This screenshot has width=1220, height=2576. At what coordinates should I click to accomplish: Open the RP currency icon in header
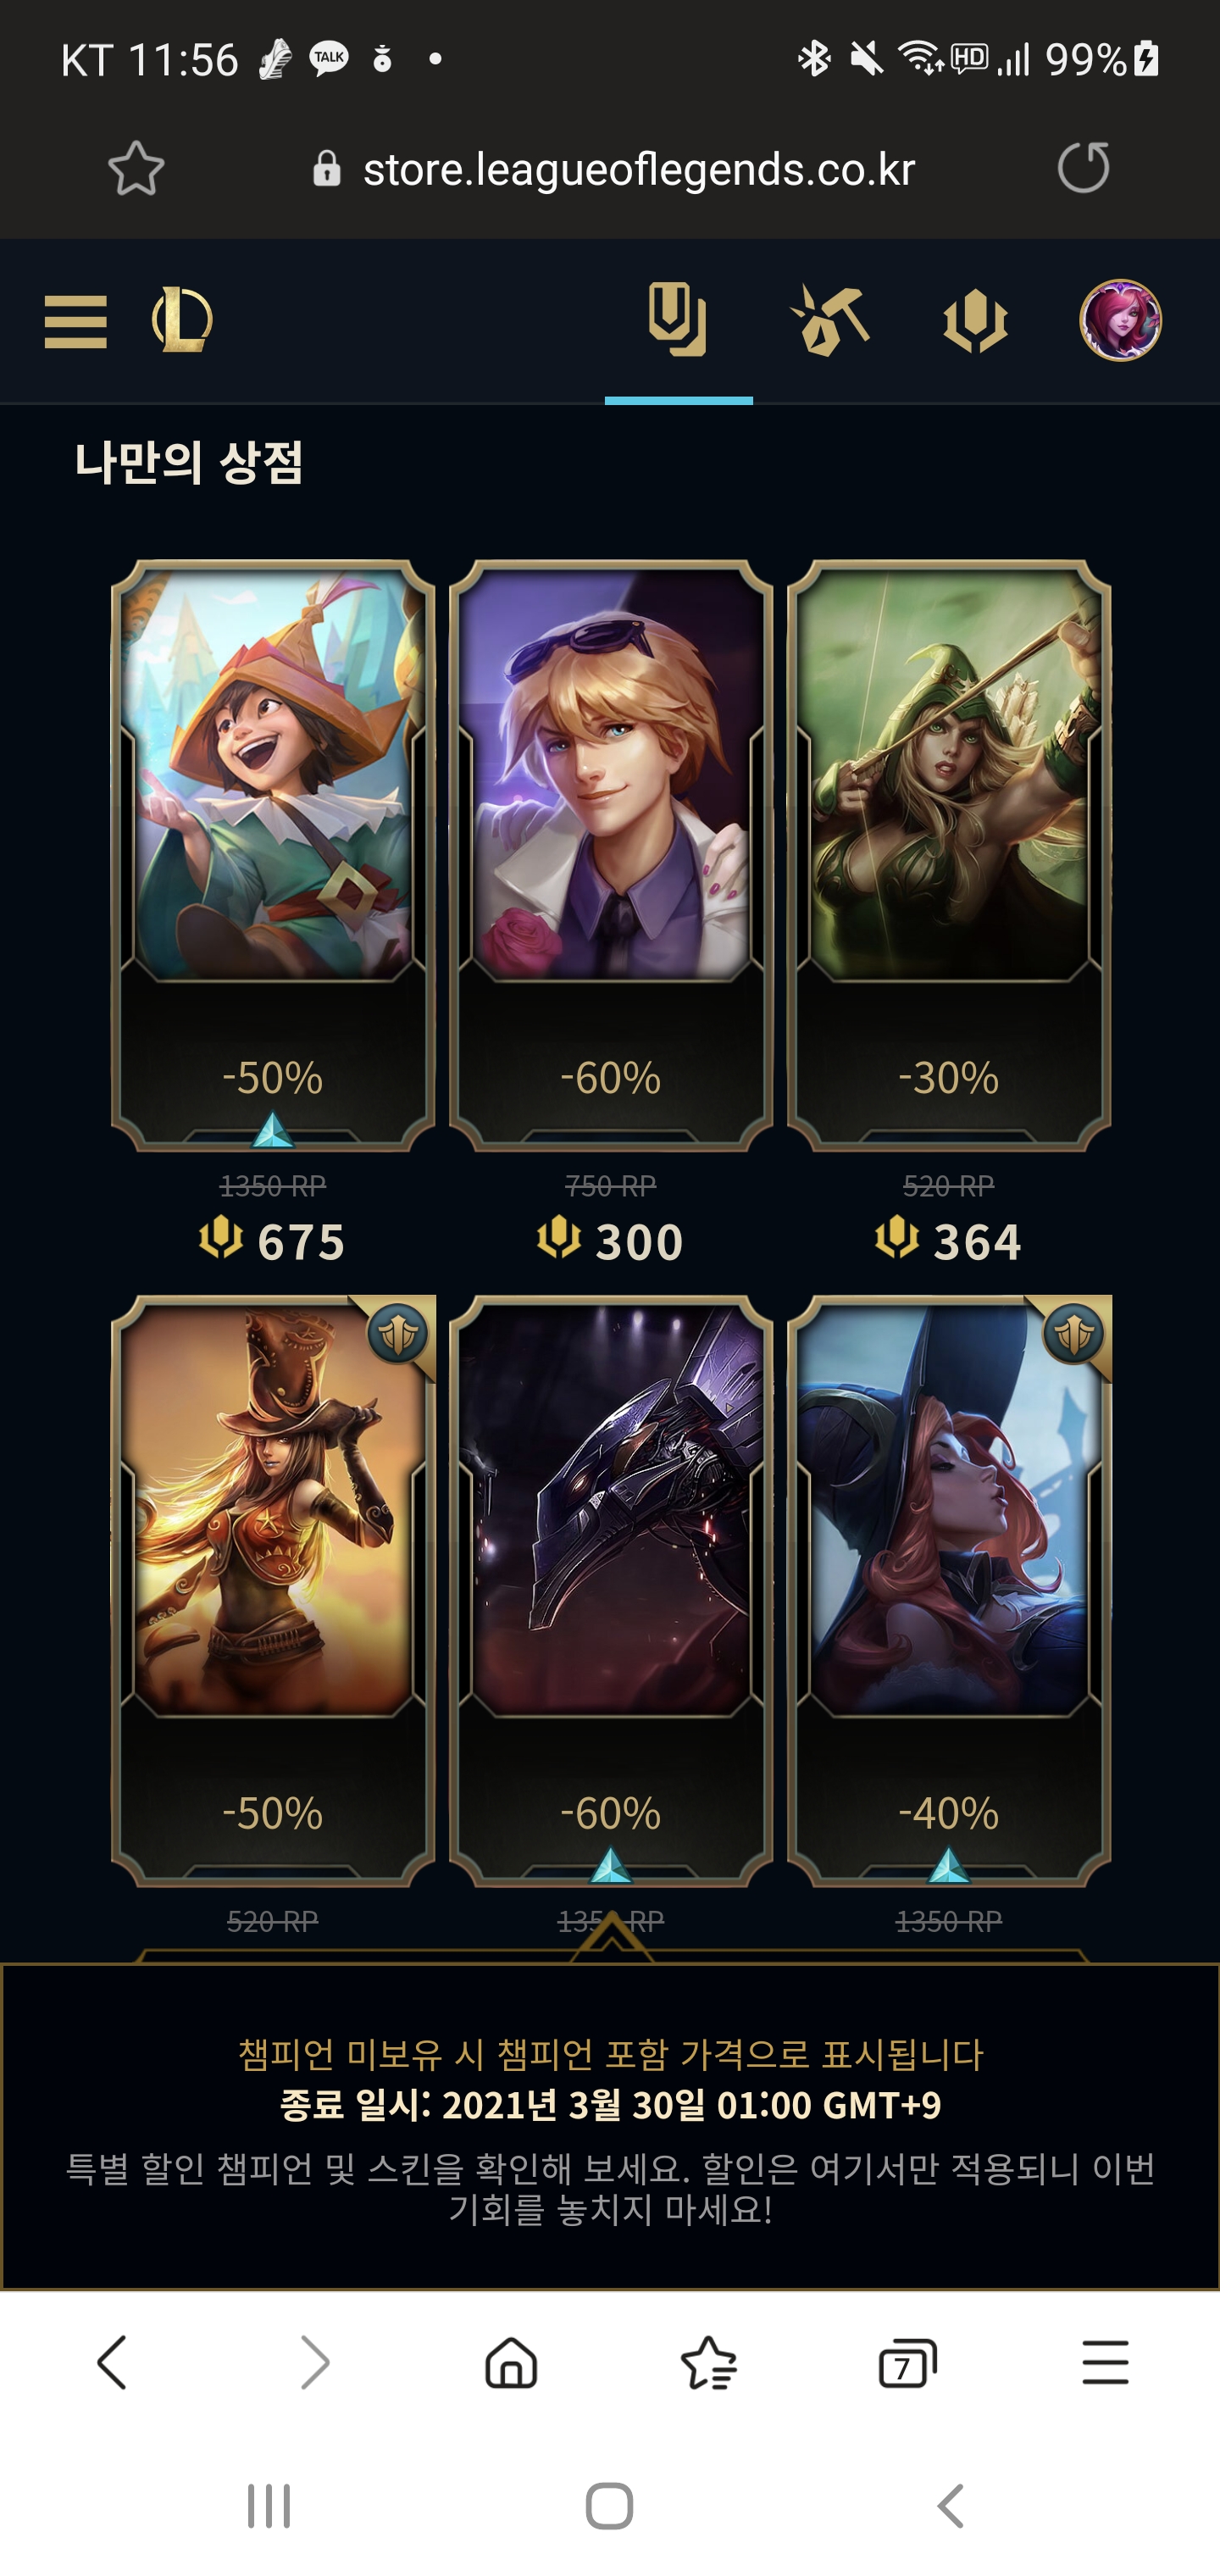(x=975, y=321)
